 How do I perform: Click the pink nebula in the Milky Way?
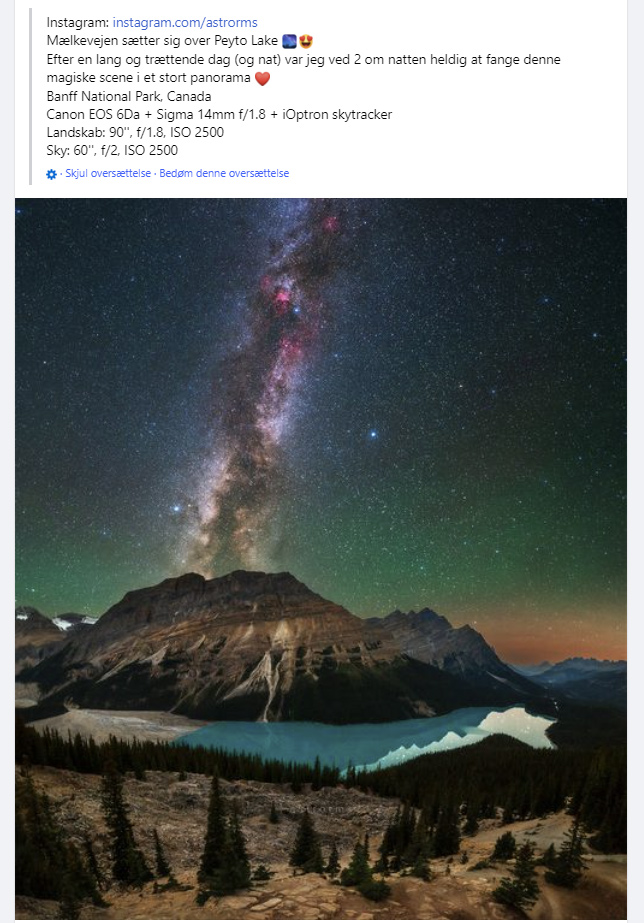pos(281,298)
